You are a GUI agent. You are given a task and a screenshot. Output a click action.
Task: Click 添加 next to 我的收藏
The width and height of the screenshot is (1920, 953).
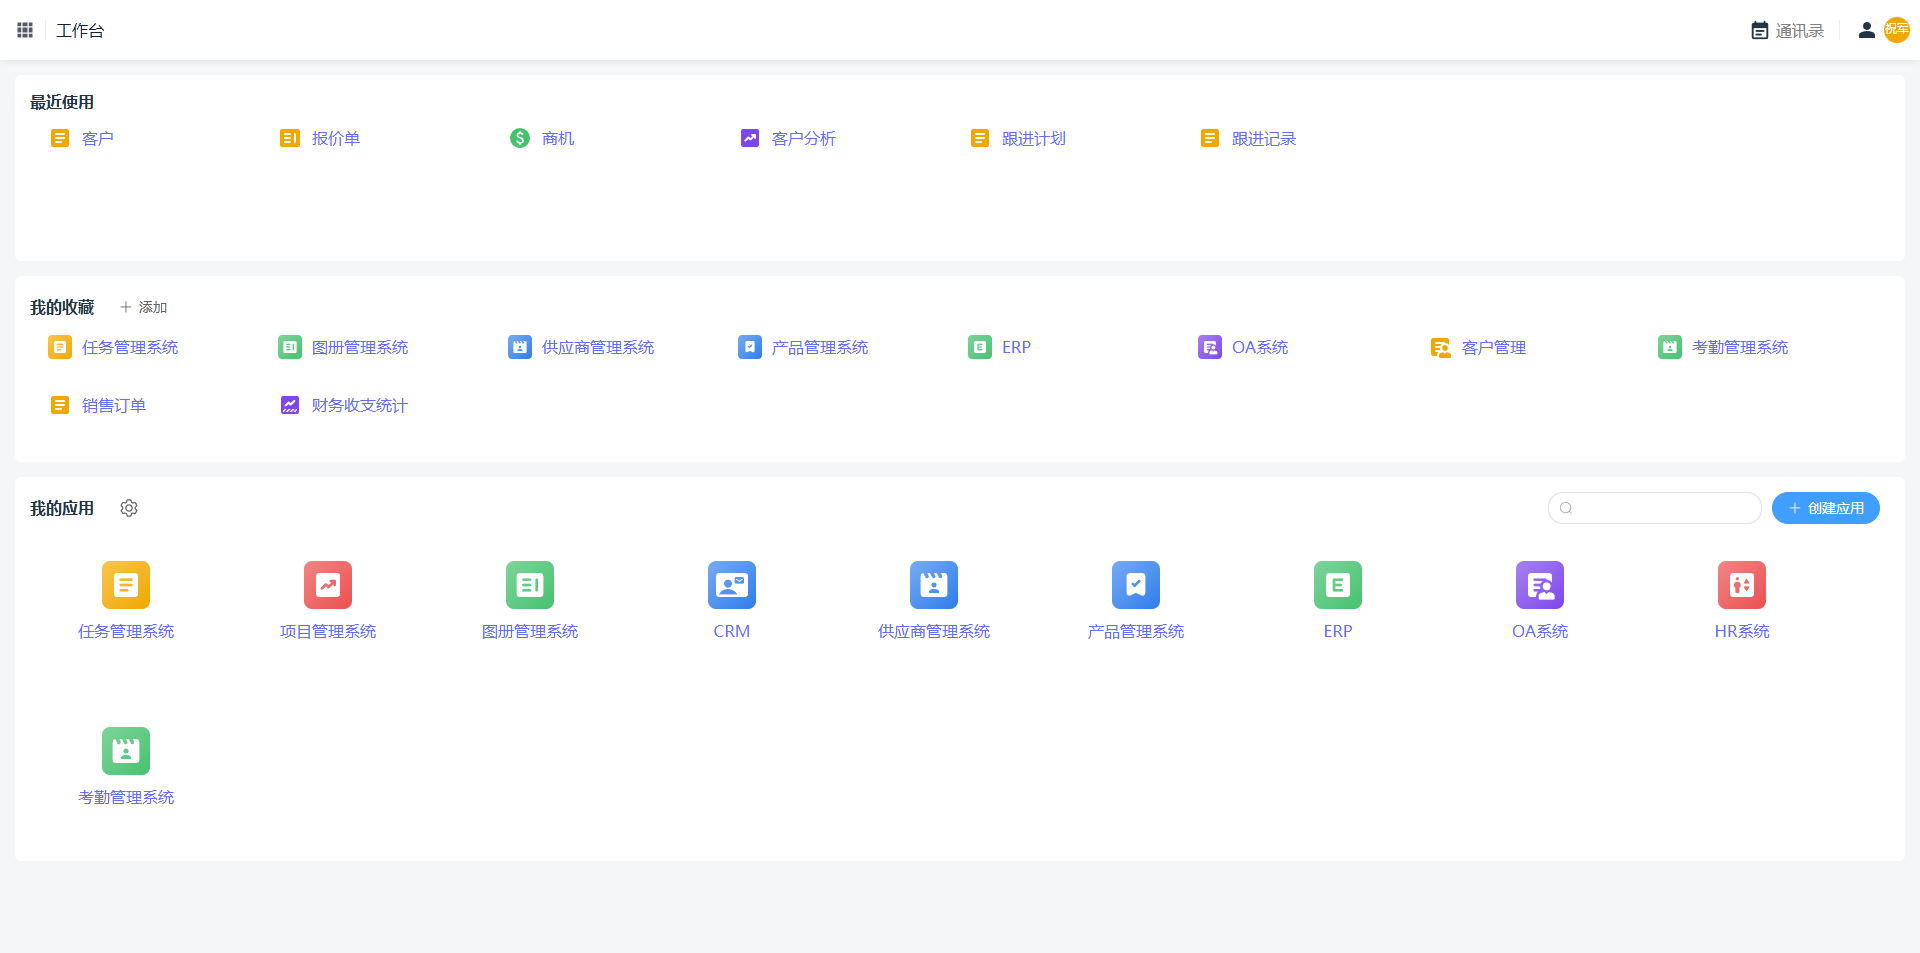point(144,307)
